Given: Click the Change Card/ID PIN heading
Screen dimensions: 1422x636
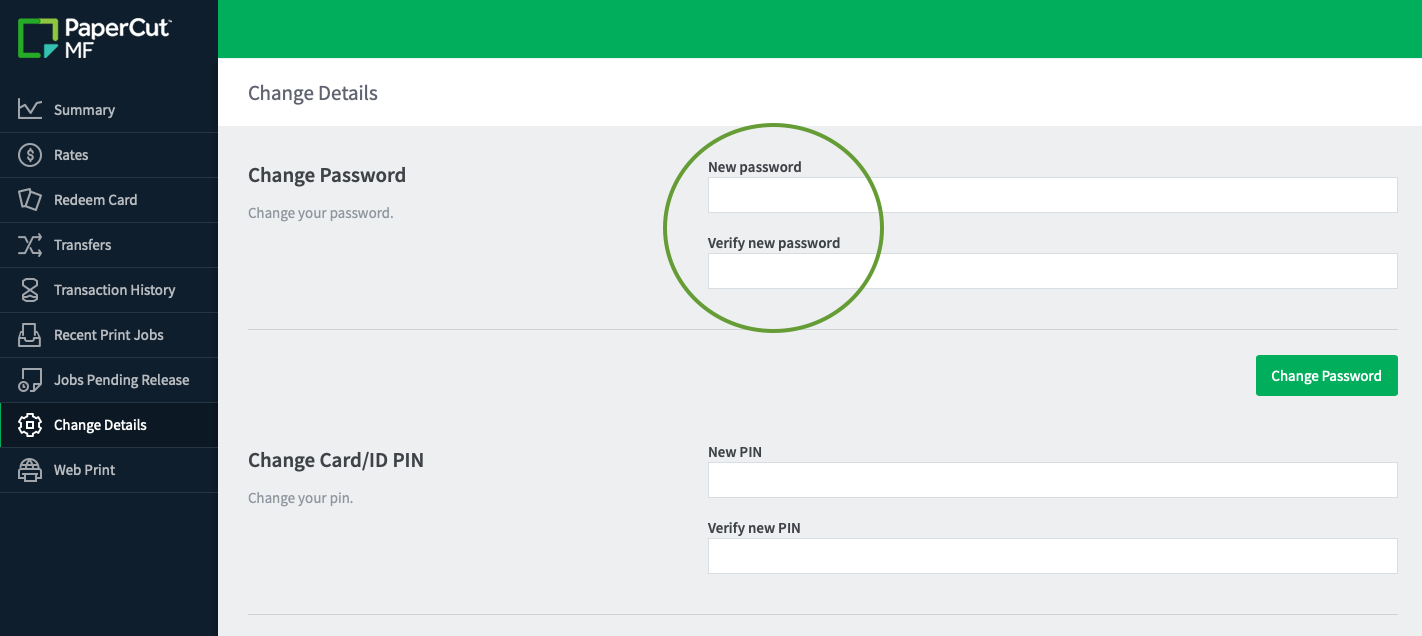Looking at the screenshot, I should [x=336, y=460].
